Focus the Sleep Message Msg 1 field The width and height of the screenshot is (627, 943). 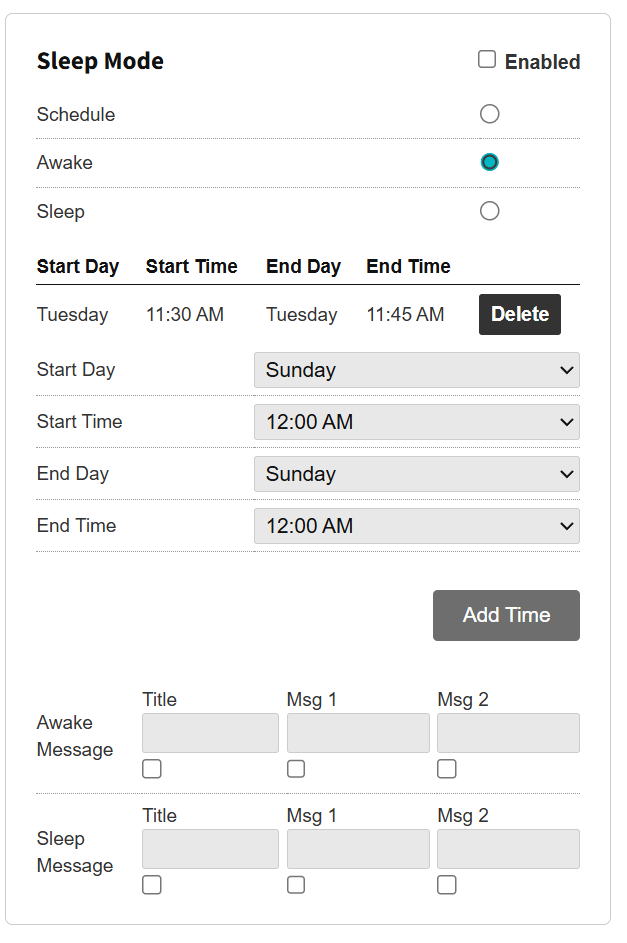[358, 849]
